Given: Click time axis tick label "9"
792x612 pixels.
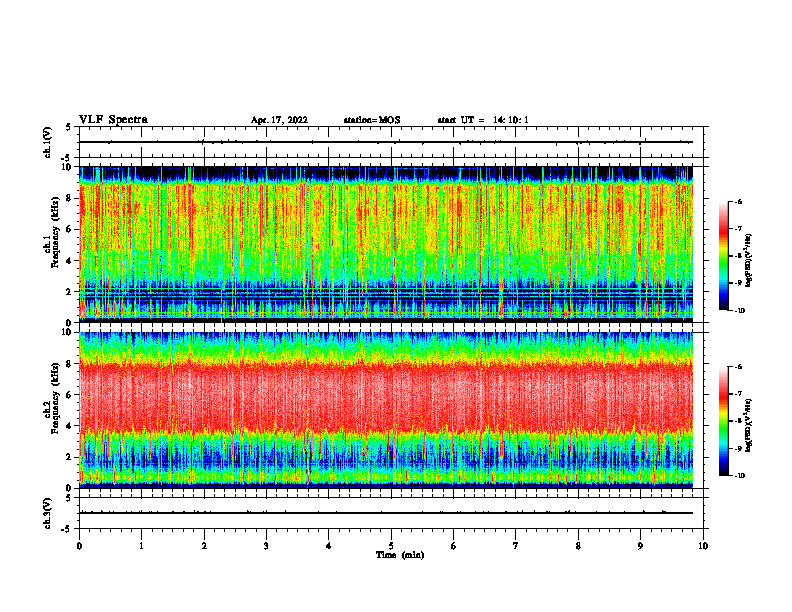Looking at the screenshot, I should 640,545.
